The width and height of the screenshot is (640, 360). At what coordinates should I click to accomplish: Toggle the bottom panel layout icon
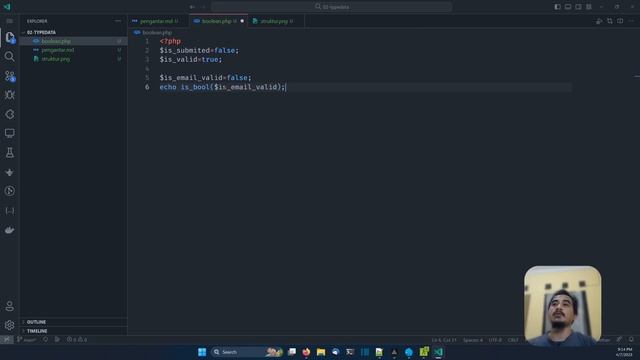tap(568, 7)
